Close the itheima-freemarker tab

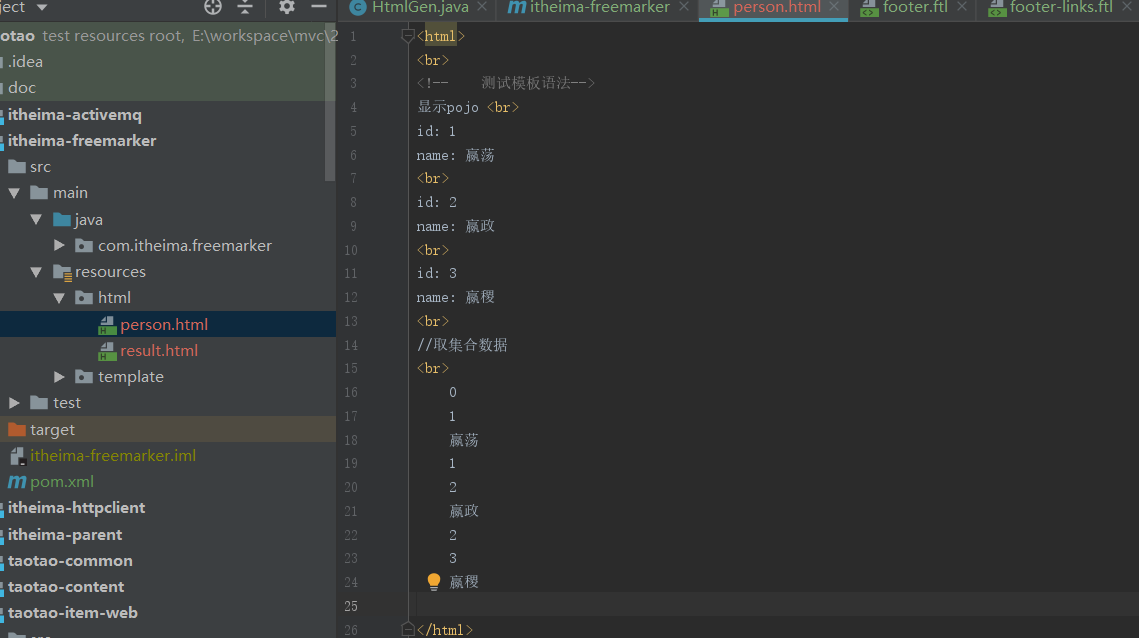pos(684,7)
